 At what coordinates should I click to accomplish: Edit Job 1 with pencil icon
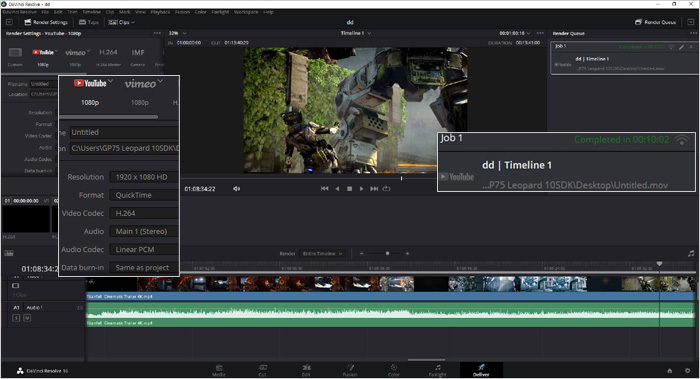pos(682,47)
